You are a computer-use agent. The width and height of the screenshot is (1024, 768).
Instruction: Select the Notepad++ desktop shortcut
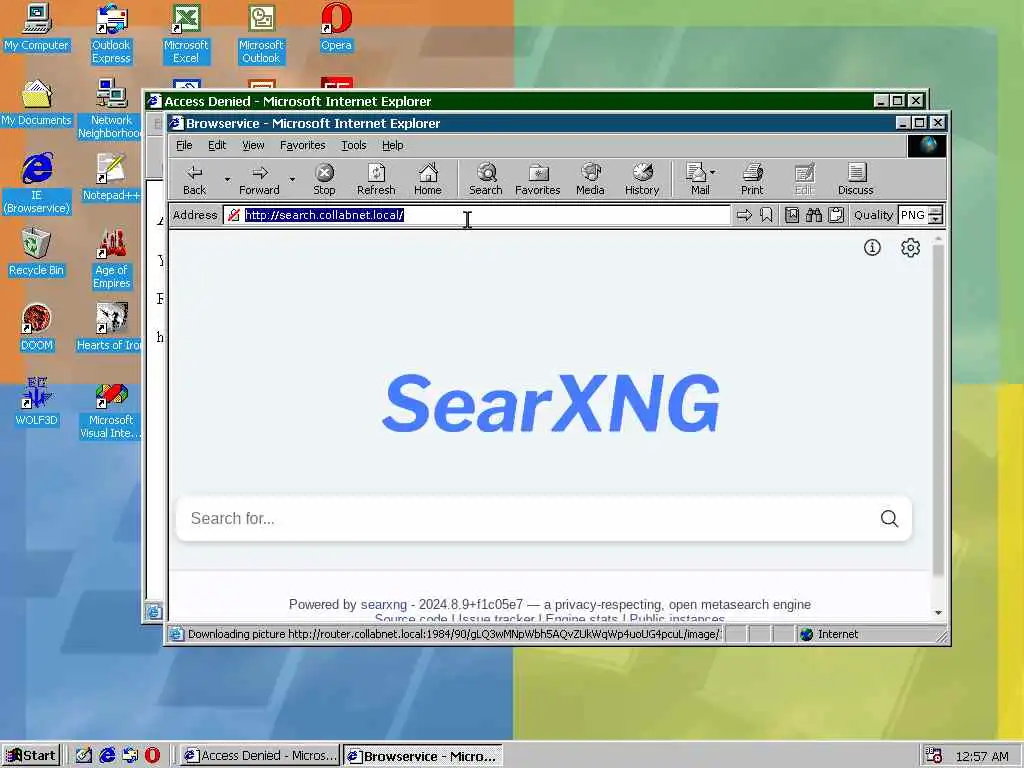pos(111,178)
